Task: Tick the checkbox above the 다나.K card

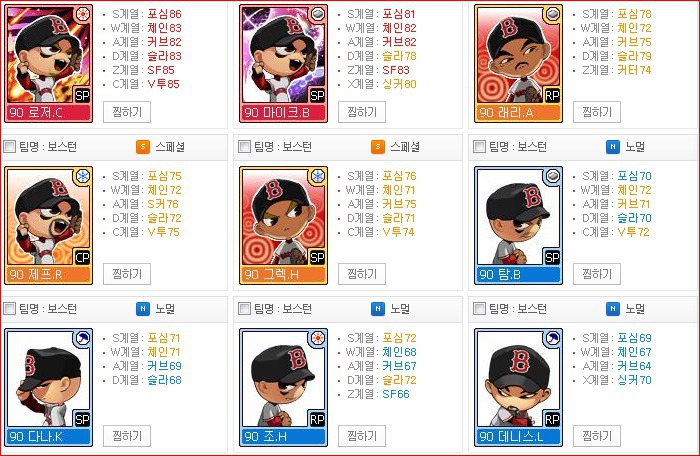Action: 9,309
